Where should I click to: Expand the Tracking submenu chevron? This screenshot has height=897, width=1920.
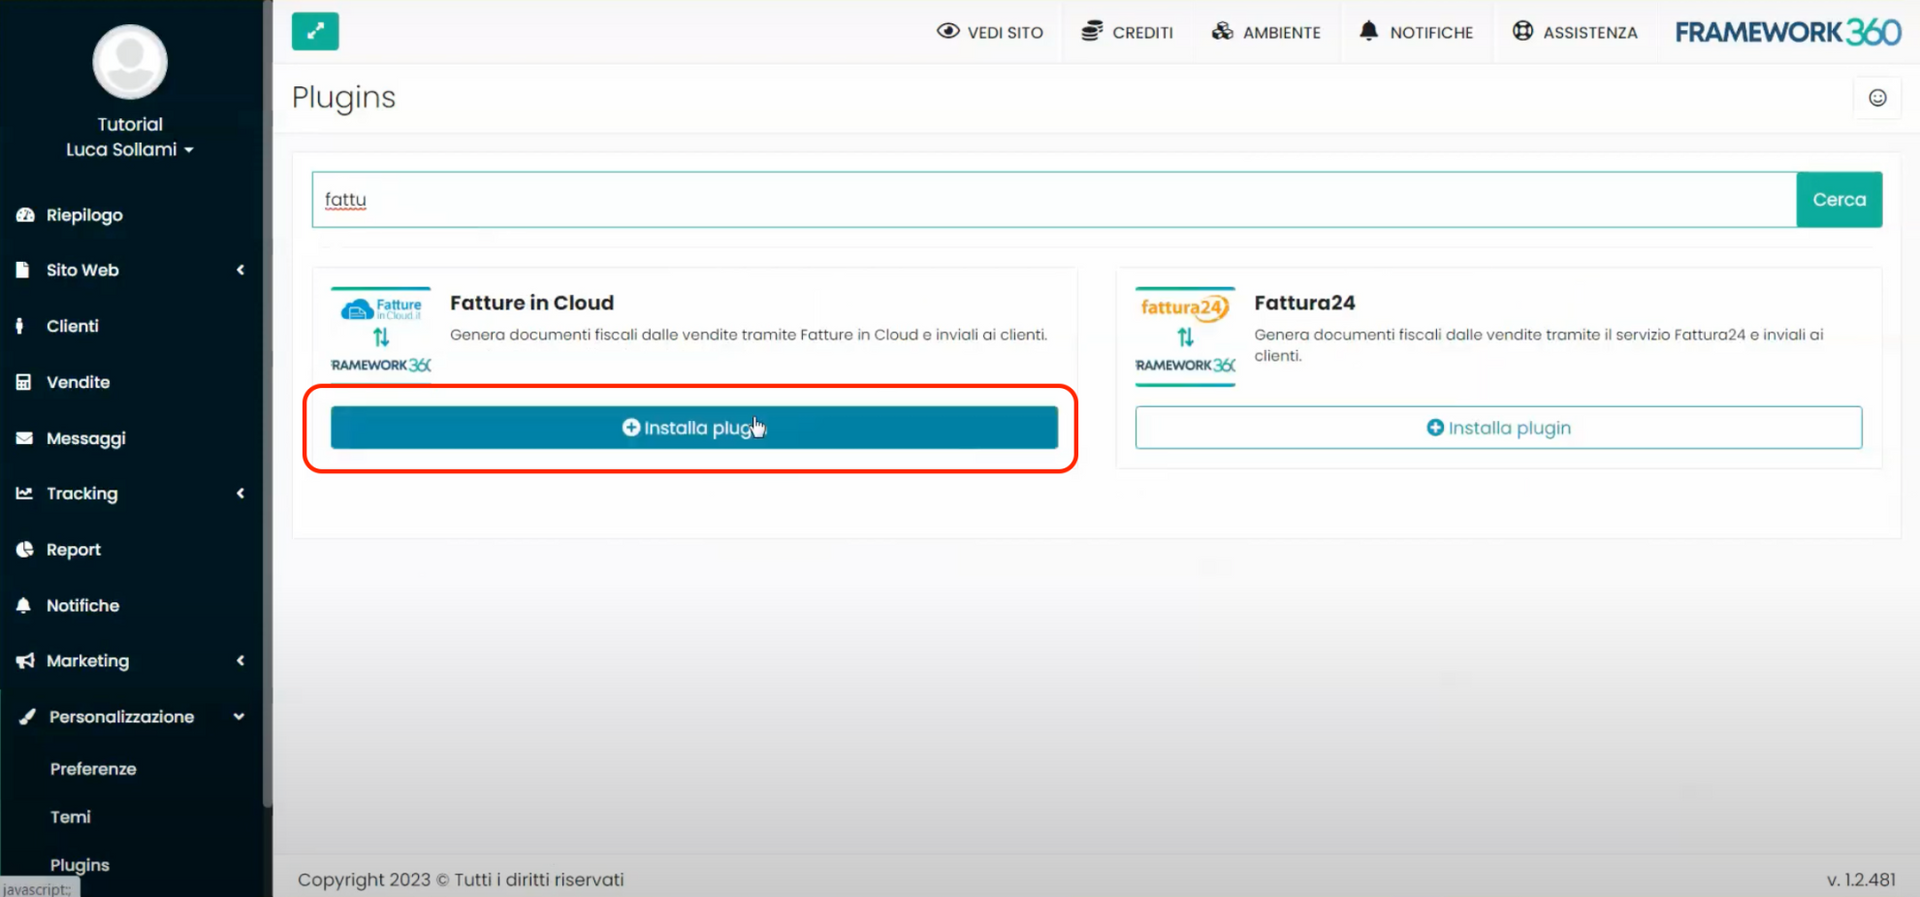[240, 493]
